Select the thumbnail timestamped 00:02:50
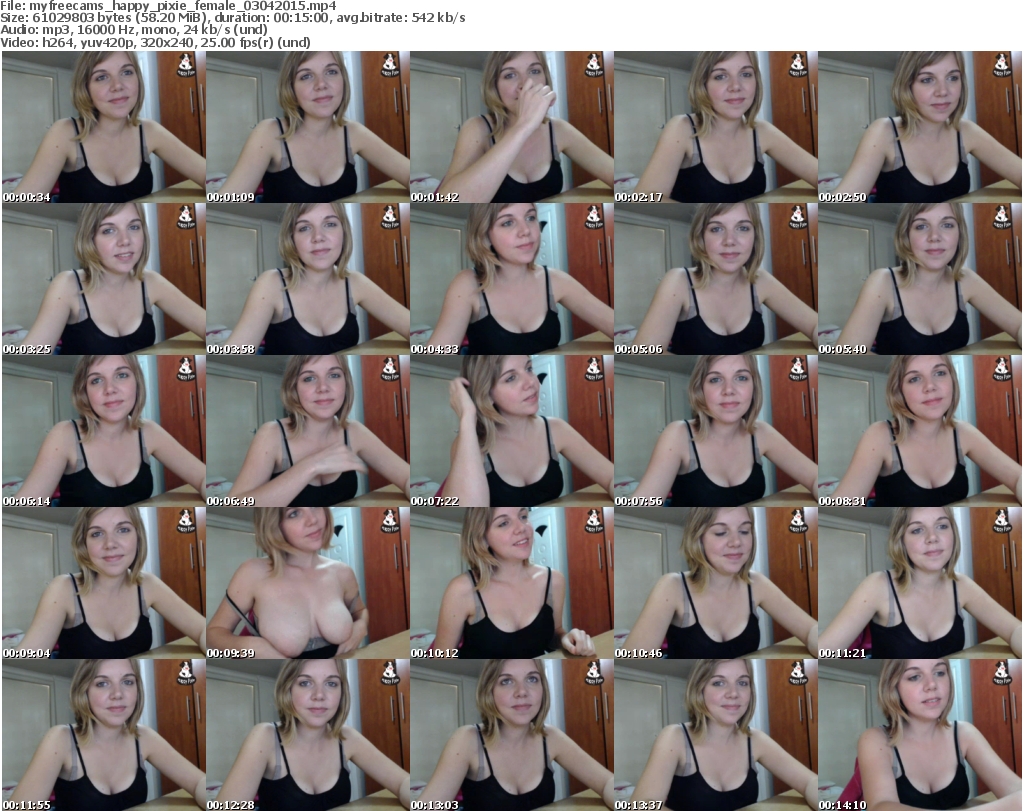Viewport: 1024px width, 811px height. coord(919,127)
